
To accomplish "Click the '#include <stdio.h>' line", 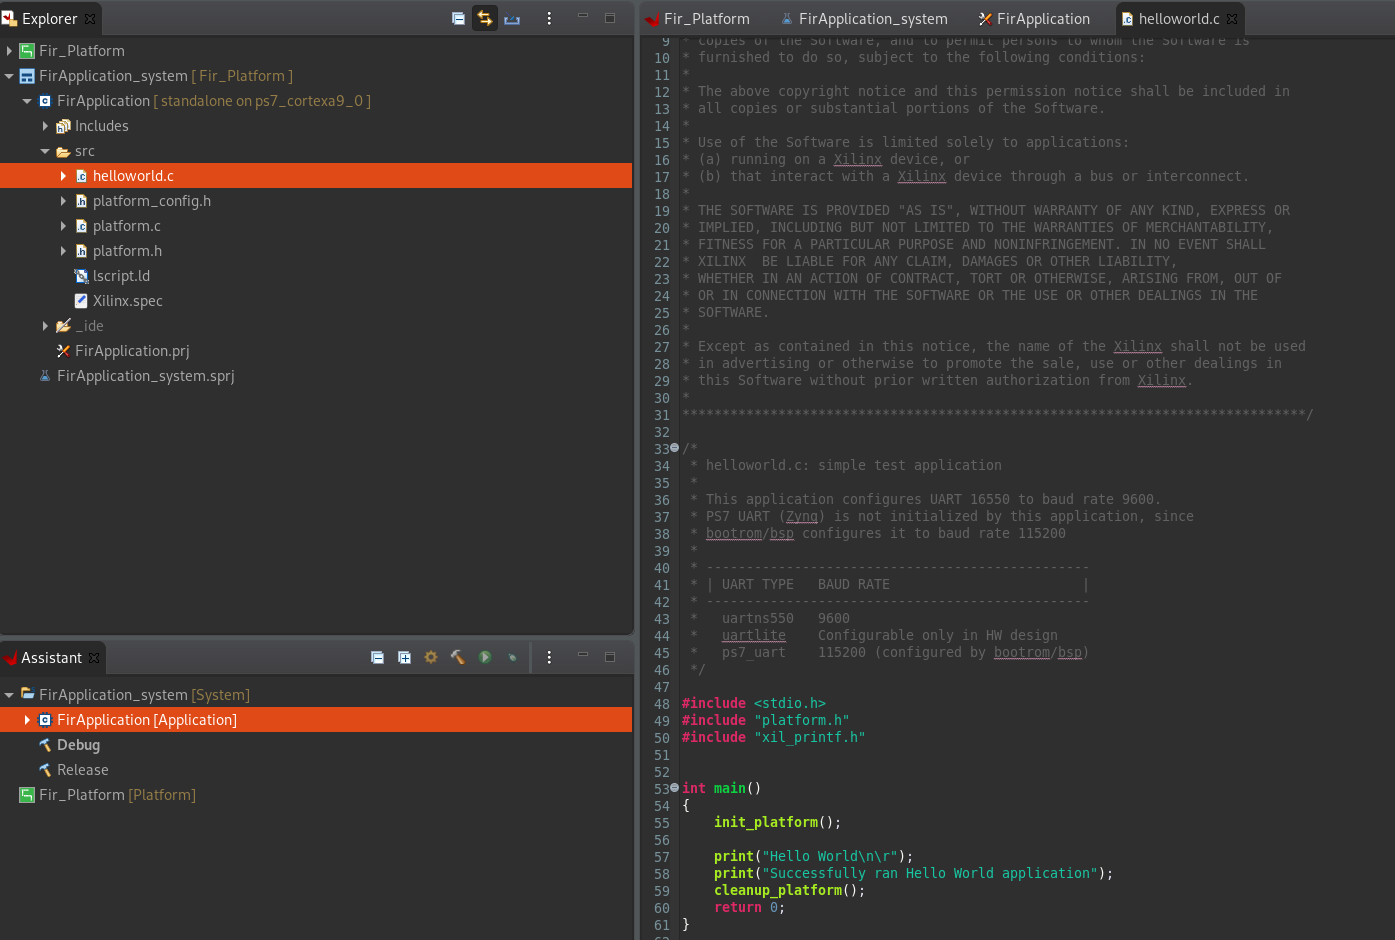I will (x=754, y=703).
